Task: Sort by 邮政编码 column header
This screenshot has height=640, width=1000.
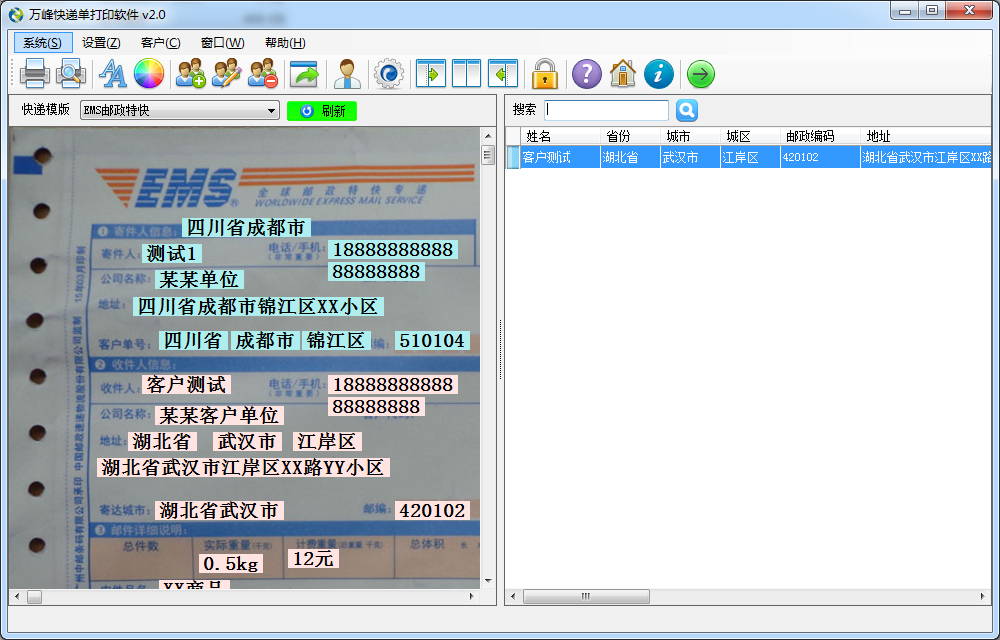Action: tap(810, 136)
